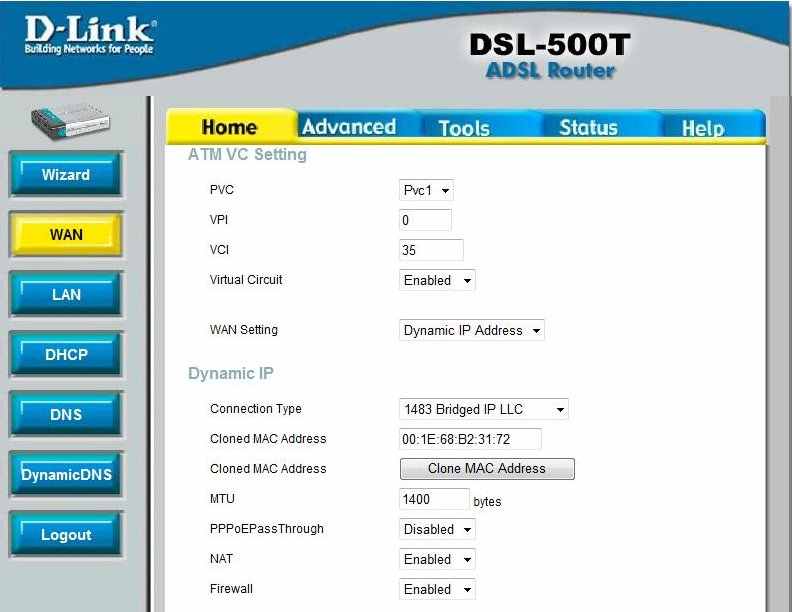Open the NAT dropdown
792x612 pixels.
tap(437, 559)
